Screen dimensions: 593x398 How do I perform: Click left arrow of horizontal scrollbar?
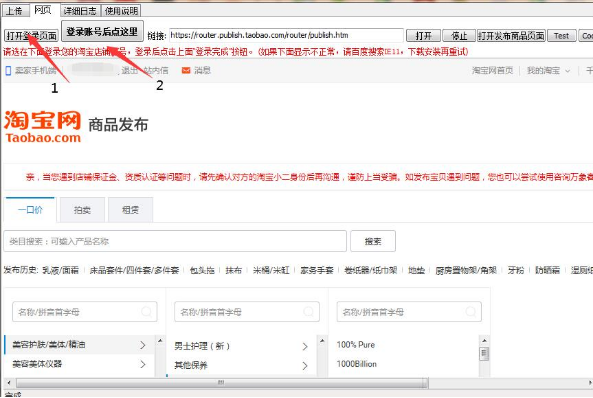click(9, 382)
